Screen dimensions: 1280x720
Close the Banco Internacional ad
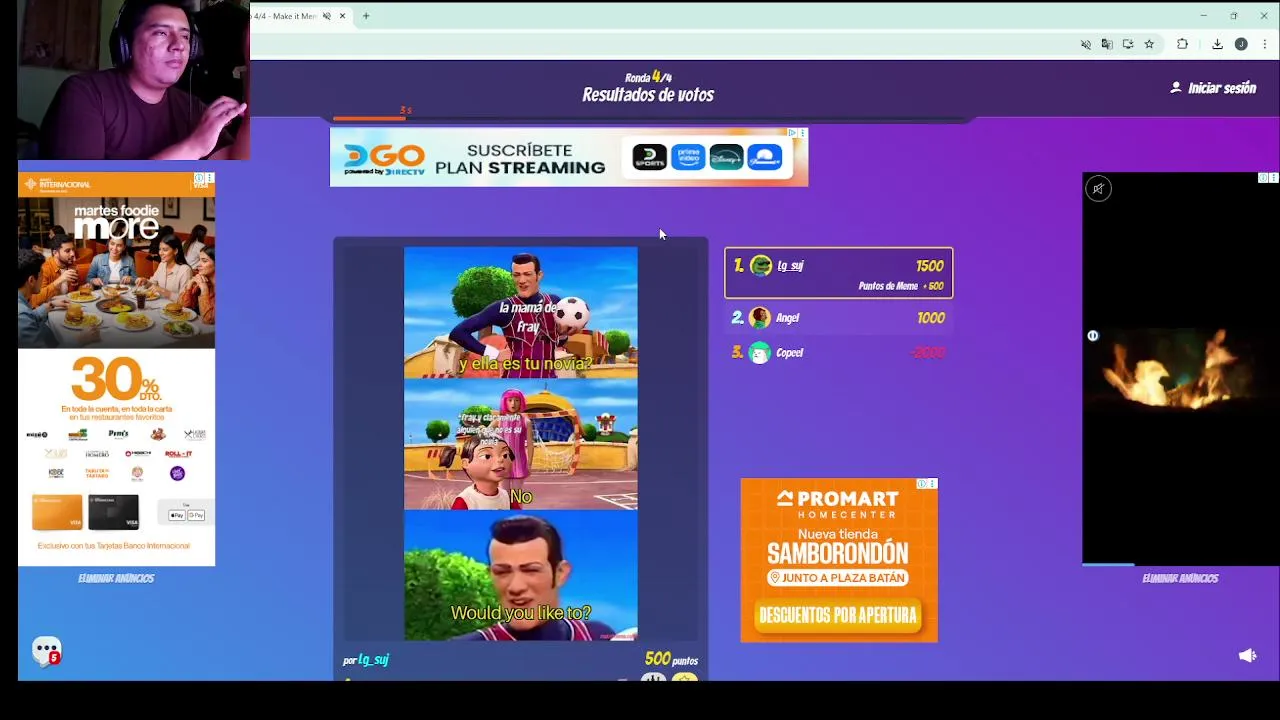(x=209, y=178)
